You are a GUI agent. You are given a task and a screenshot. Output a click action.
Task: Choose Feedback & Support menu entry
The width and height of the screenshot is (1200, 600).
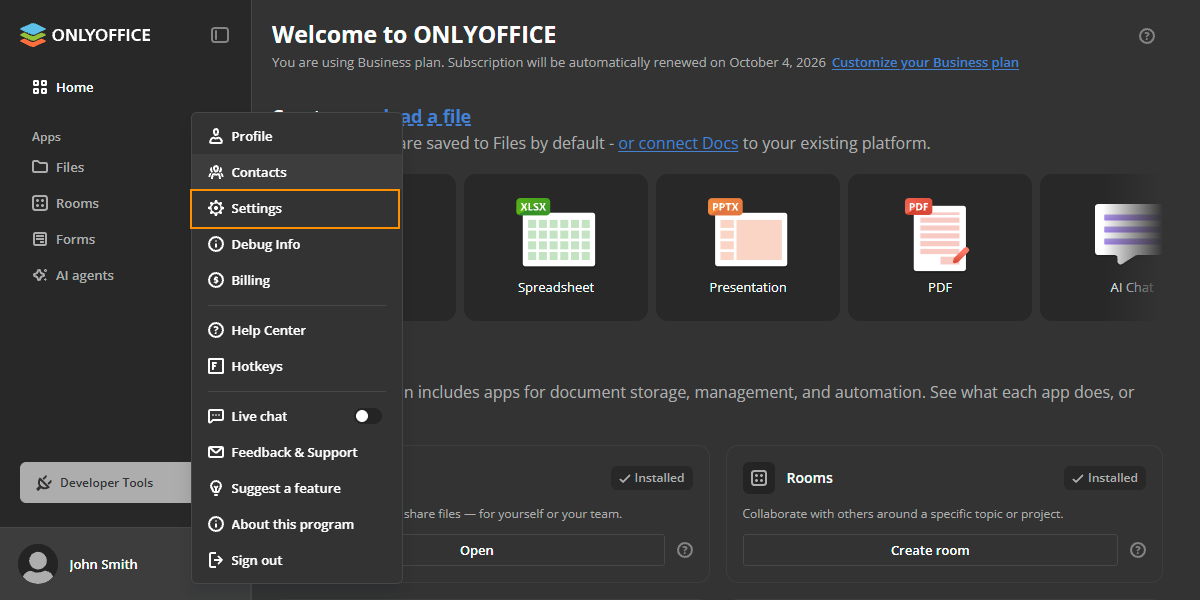[297, 452]
